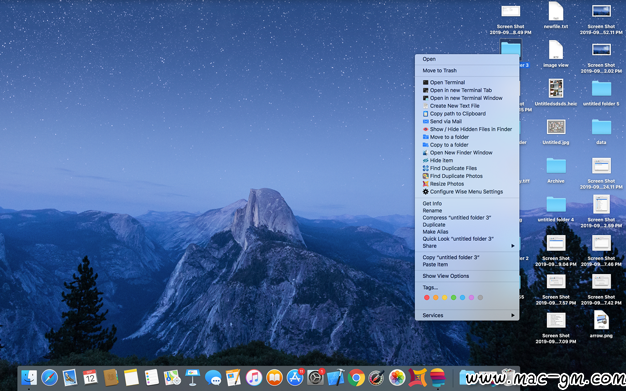Apply the orange tag color
626x391 pixels.
point(436,298)
